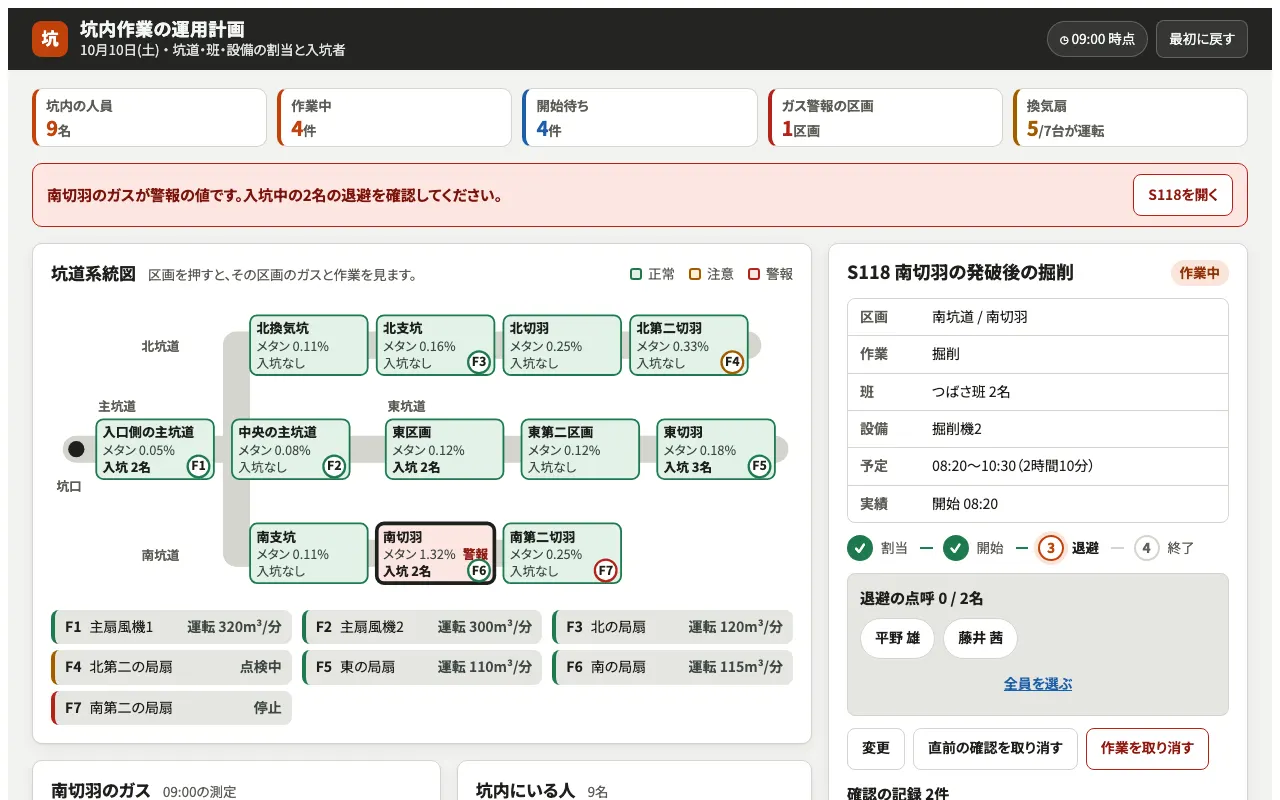The image size is (1280, 800).
Task: Select step 4 終了 circle
Action: (1146, 548)
